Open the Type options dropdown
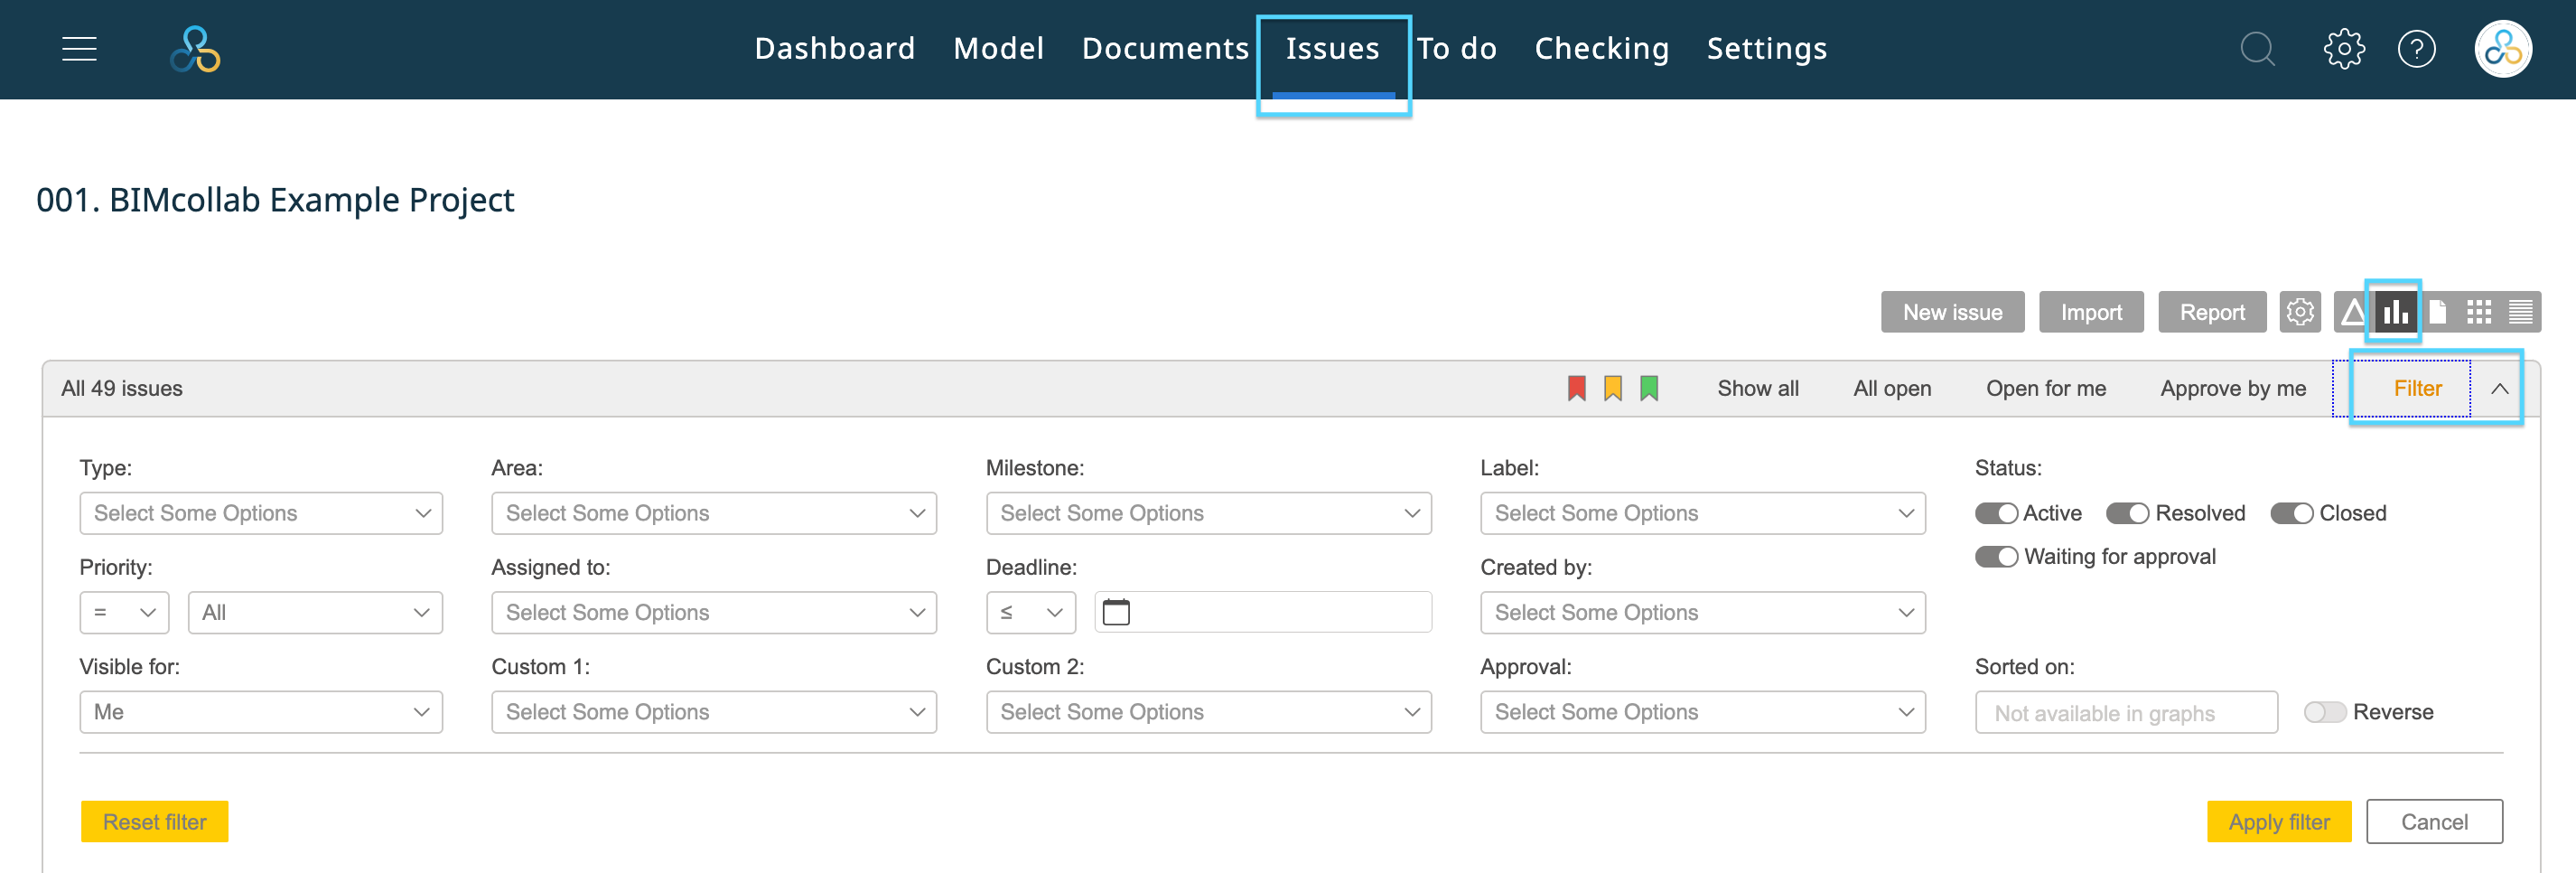2576x873 pixels. tap(261, 513)
